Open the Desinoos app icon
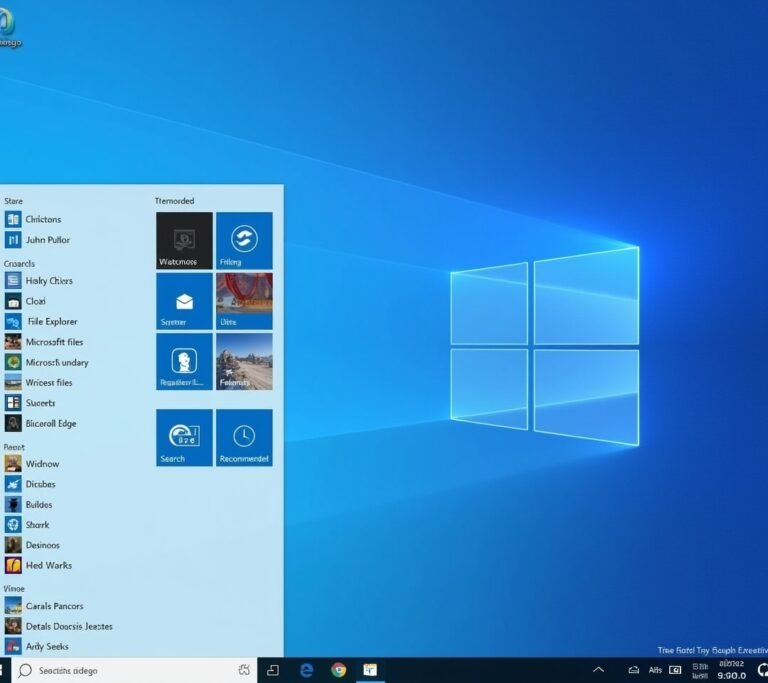This screenshot has height=683, width=768. pos(13,545)
